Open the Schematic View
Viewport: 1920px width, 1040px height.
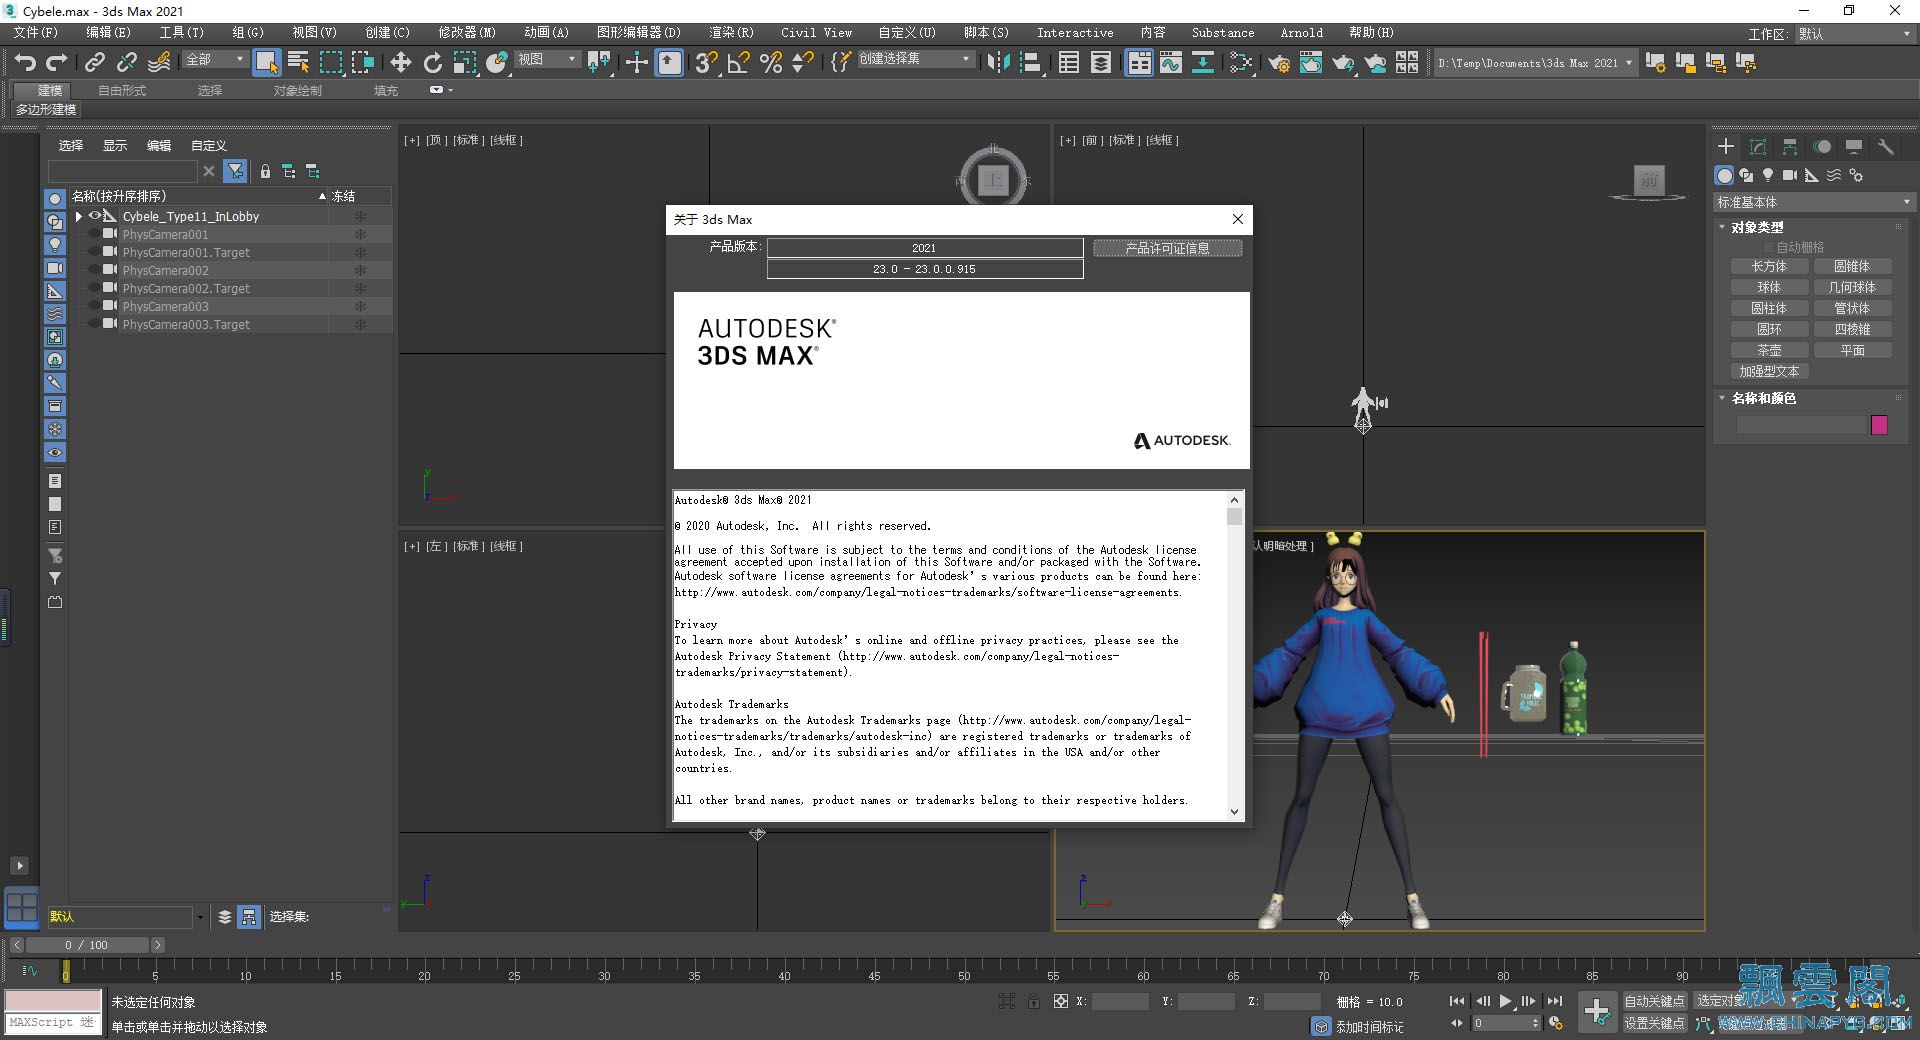[1203, 62]
